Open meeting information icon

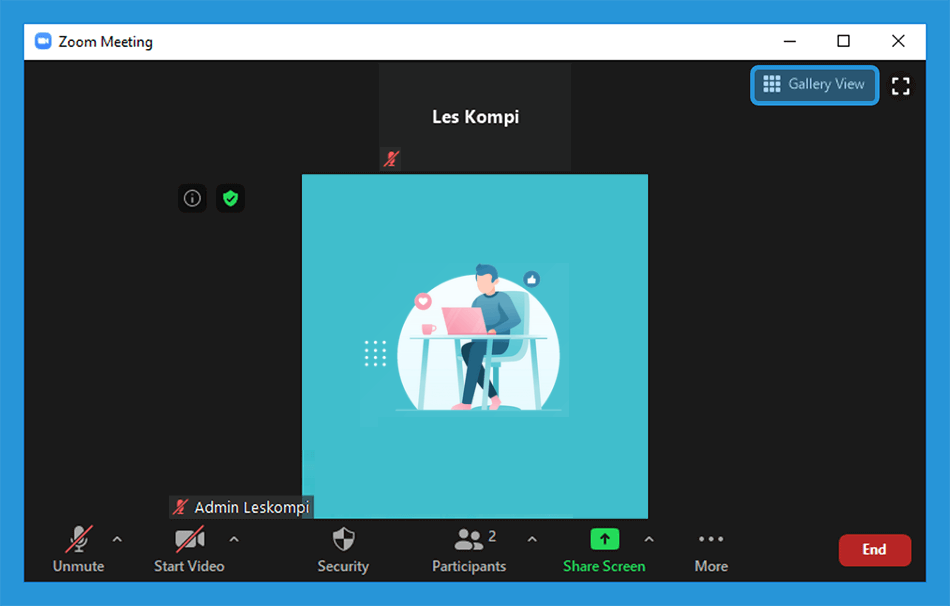click(192, 198)
